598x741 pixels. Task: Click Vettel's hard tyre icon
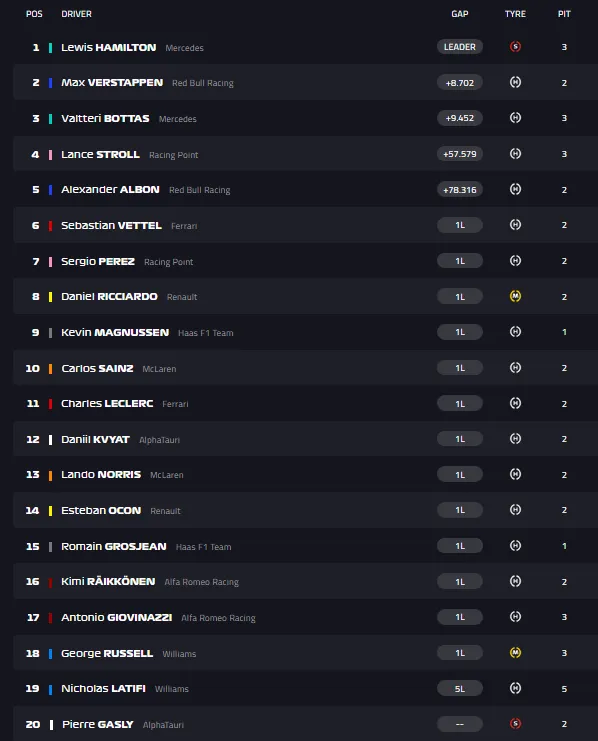pyautogui.click(x=515, y=225)
